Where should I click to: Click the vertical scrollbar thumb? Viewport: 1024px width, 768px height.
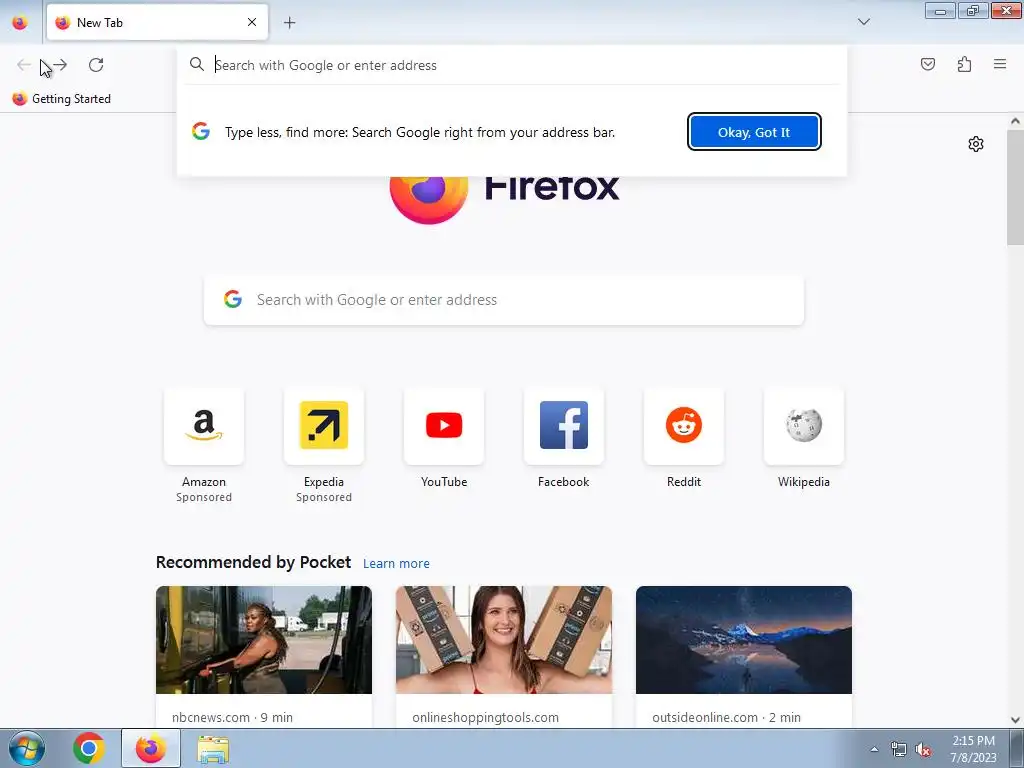click(x=1015, y=187)
